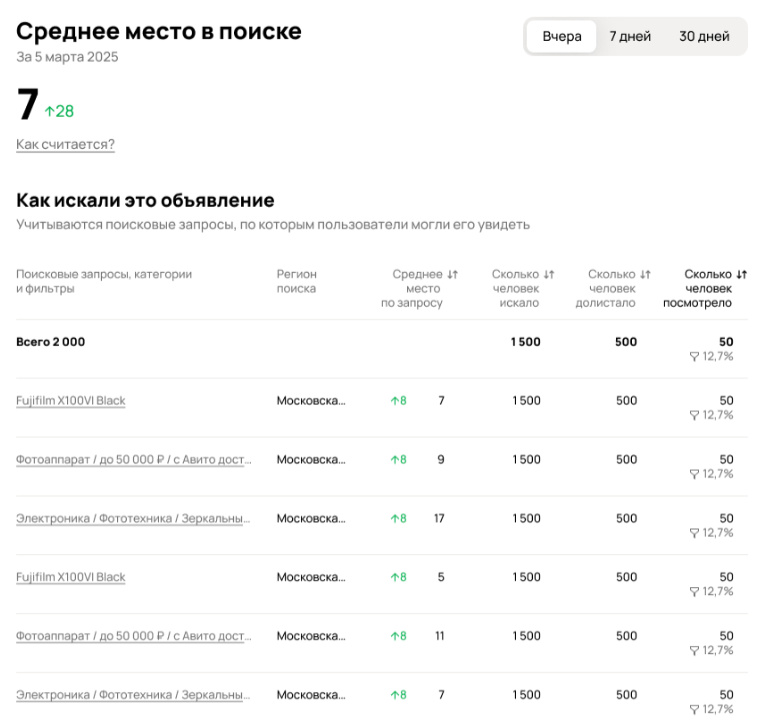Click the green ↑8 indicator beside place 17

tap(398, 518)
